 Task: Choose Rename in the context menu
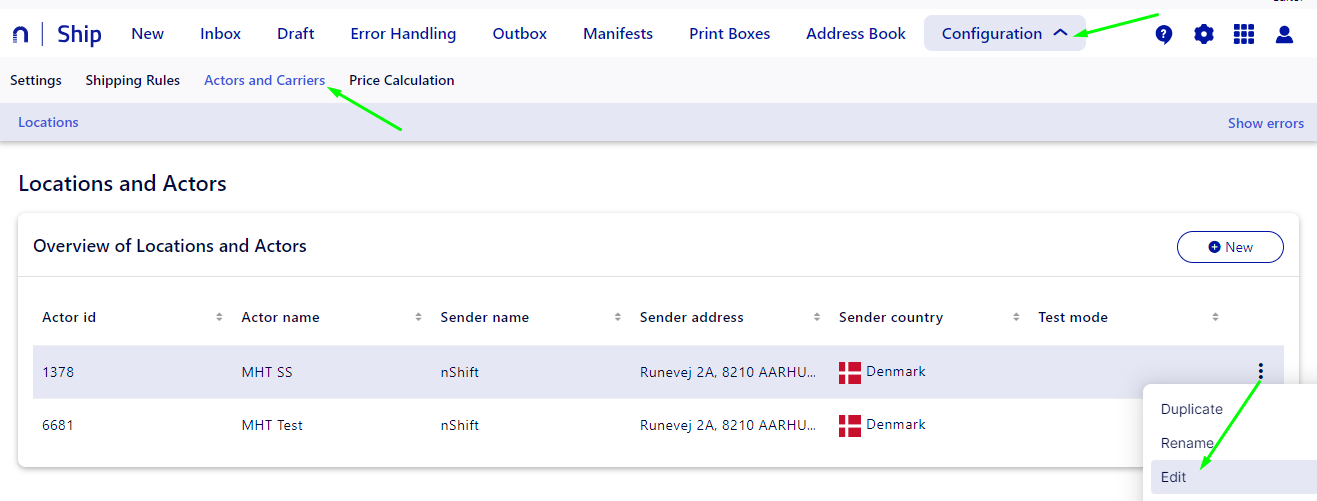click(x=1187, y=443)
